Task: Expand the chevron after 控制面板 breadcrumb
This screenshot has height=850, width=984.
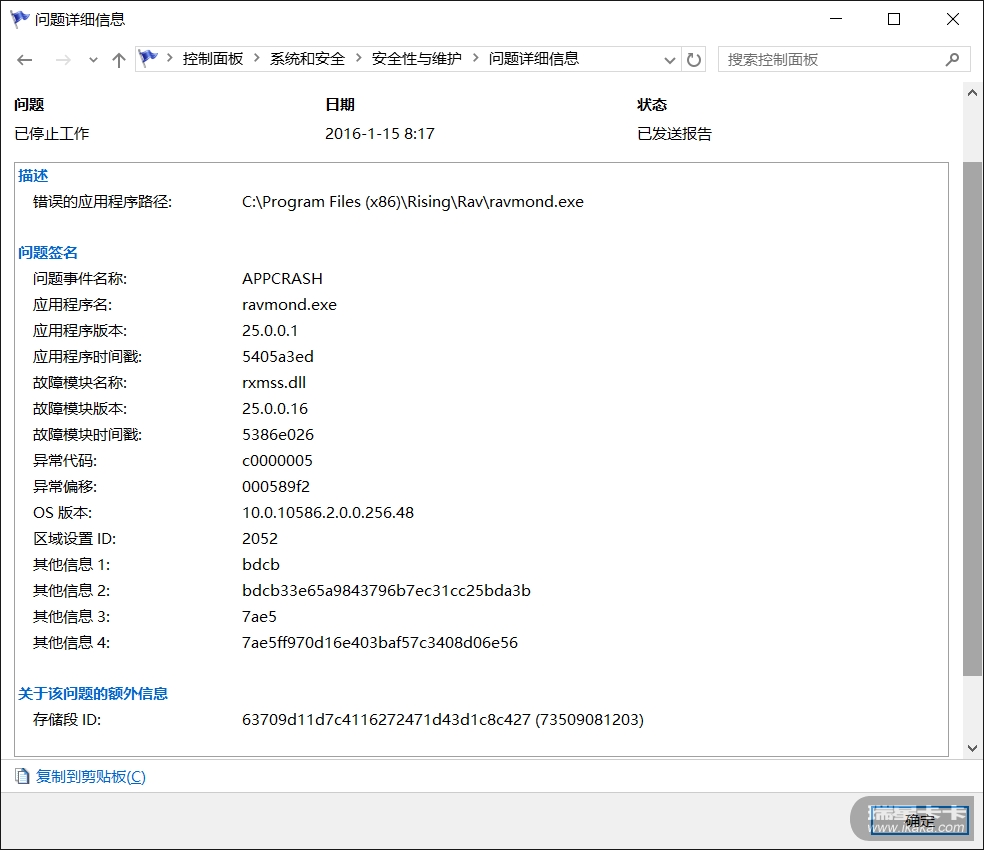Action: point(257,59)
